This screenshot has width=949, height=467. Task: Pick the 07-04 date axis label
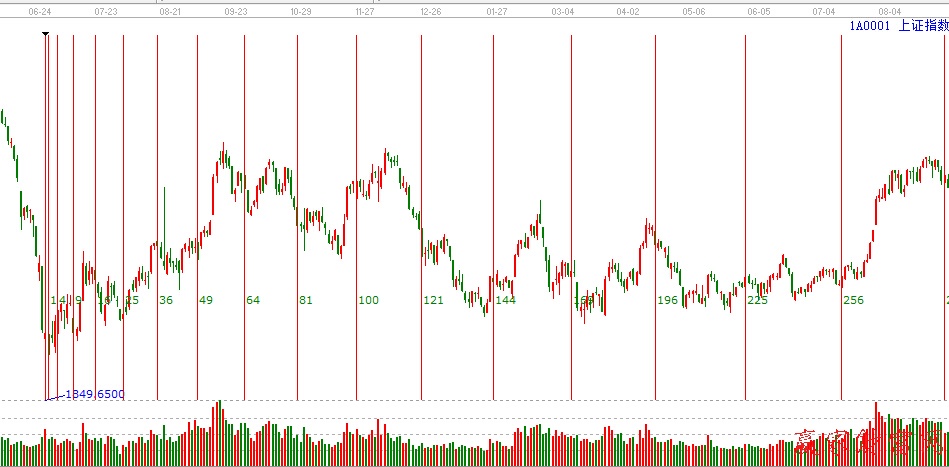(824, 12)
